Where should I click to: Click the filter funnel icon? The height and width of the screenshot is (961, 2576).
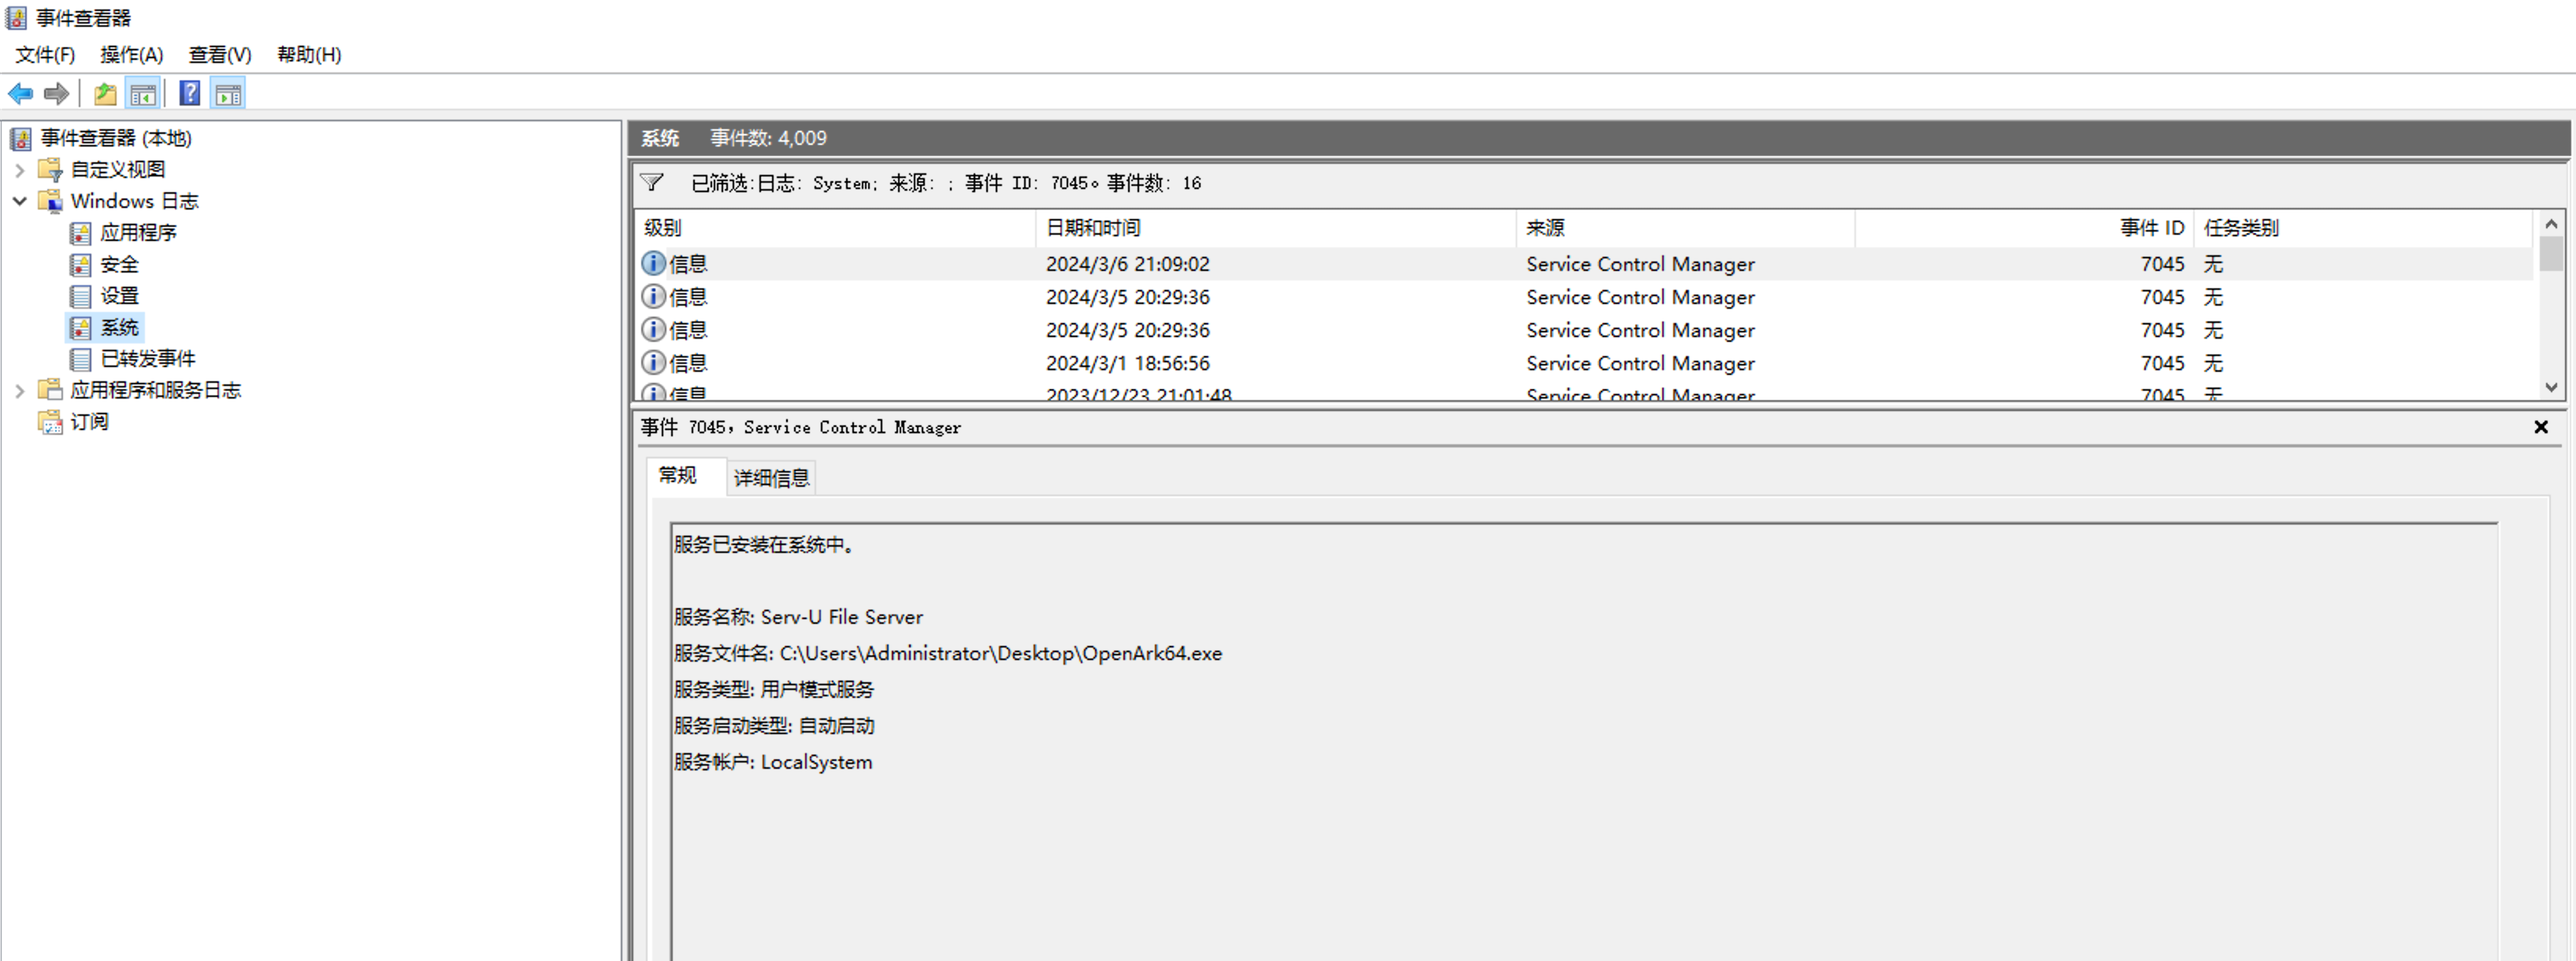652,182
